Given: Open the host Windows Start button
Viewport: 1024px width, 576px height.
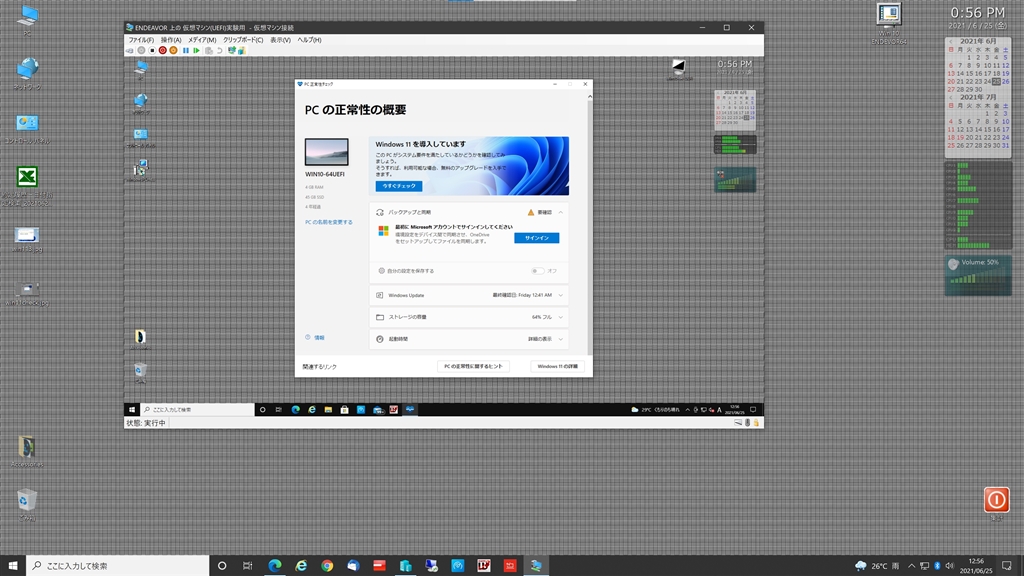Looking at the screenshot, I should pyautogui.click(x=12, y=566).
